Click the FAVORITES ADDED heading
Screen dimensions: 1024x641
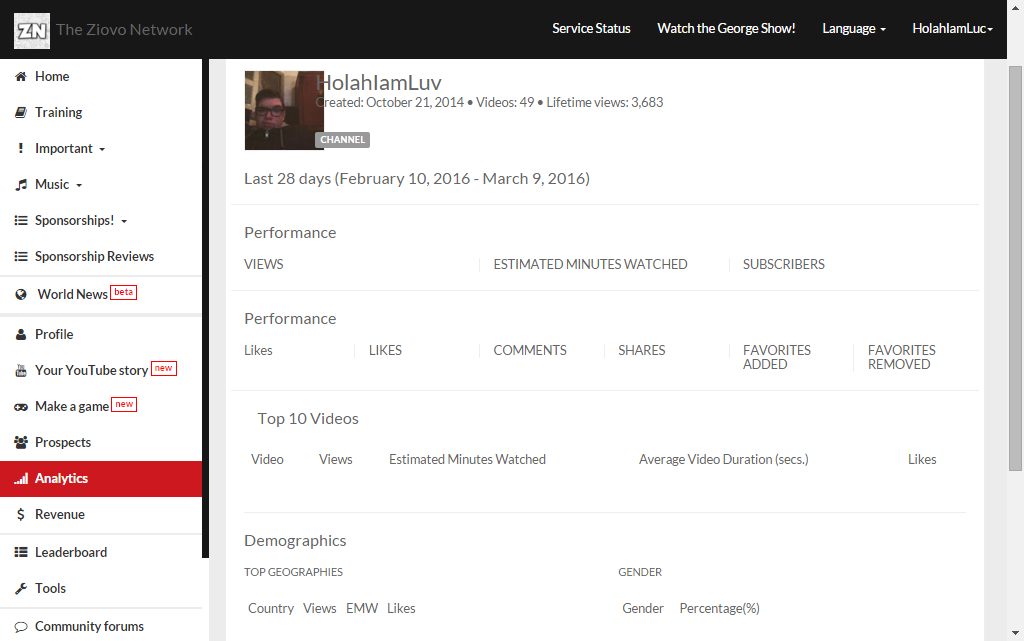(776, 357)
